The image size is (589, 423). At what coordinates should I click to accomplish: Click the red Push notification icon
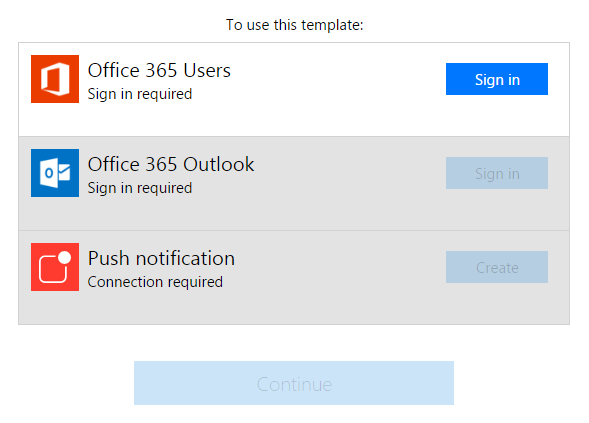pos(55,267)
